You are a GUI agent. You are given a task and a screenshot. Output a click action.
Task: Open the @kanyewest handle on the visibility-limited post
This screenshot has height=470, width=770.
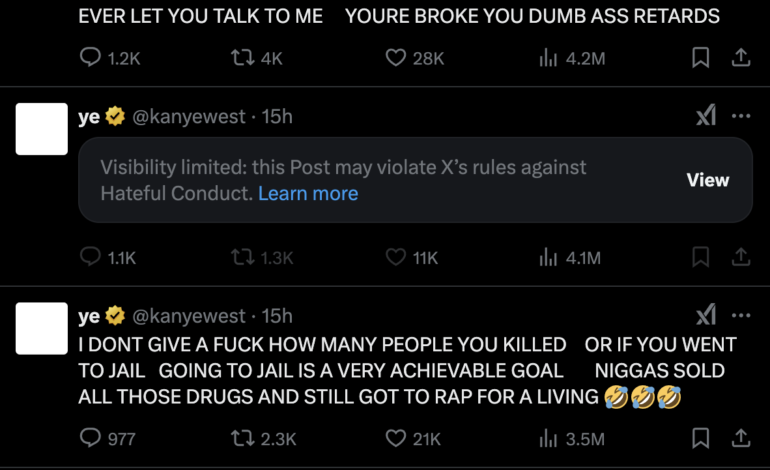tap(189, 117)
